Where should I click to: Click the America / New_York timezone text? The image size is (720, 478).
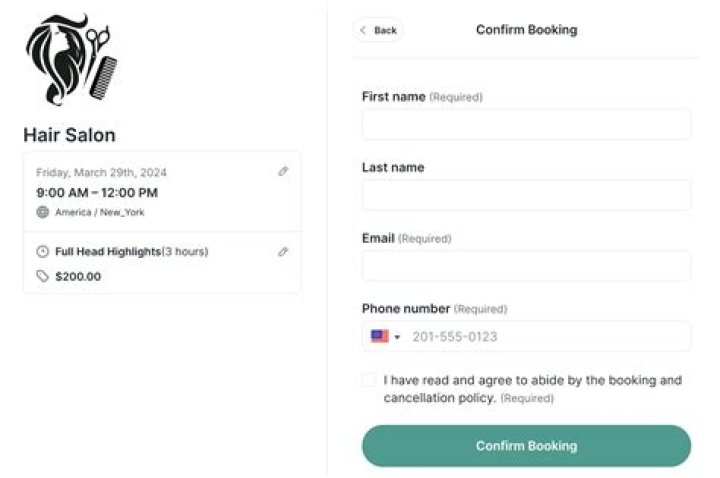pos(99,212)
